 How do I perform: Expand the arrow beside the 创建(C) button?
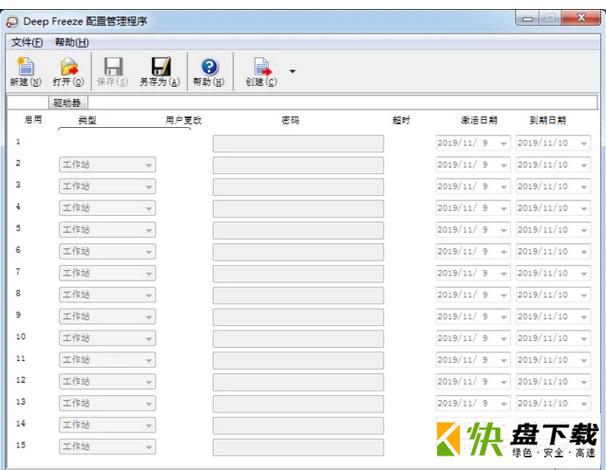click(x=293, y=72)
